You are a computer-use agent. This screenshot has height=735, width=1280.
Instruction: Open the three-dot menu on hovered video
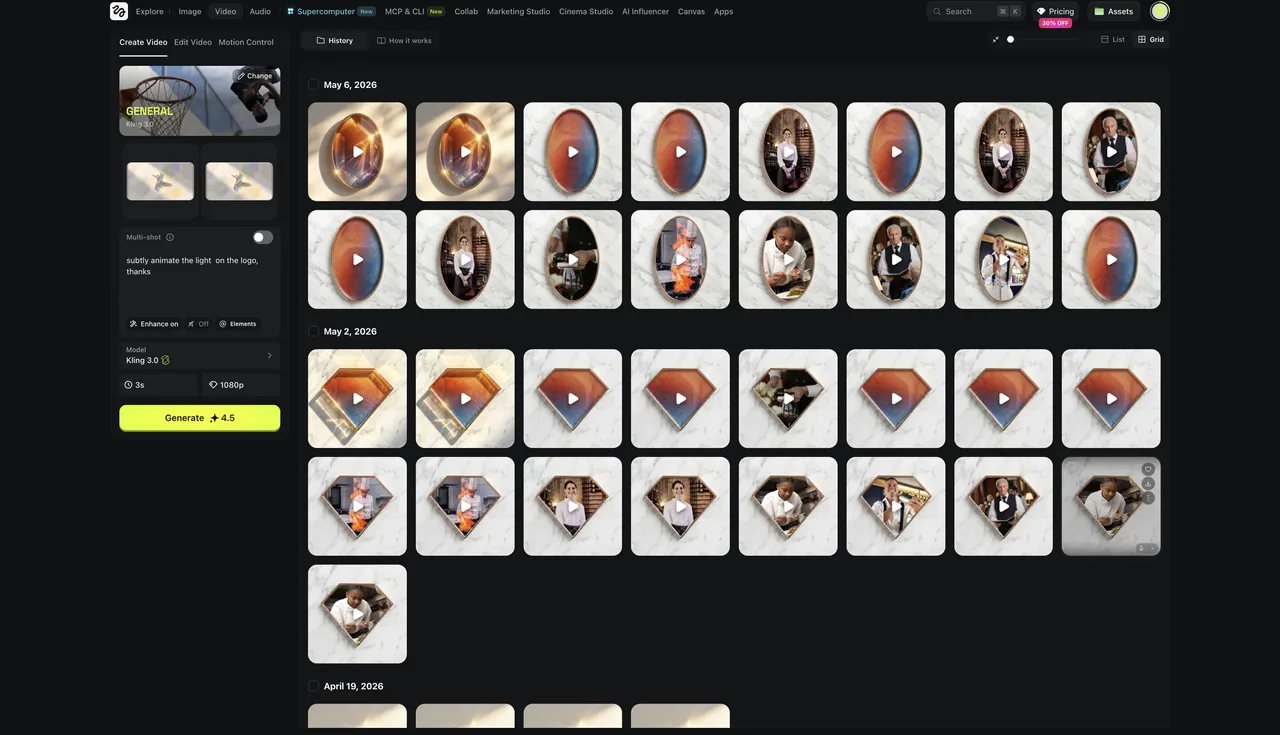coord(1148,498)
